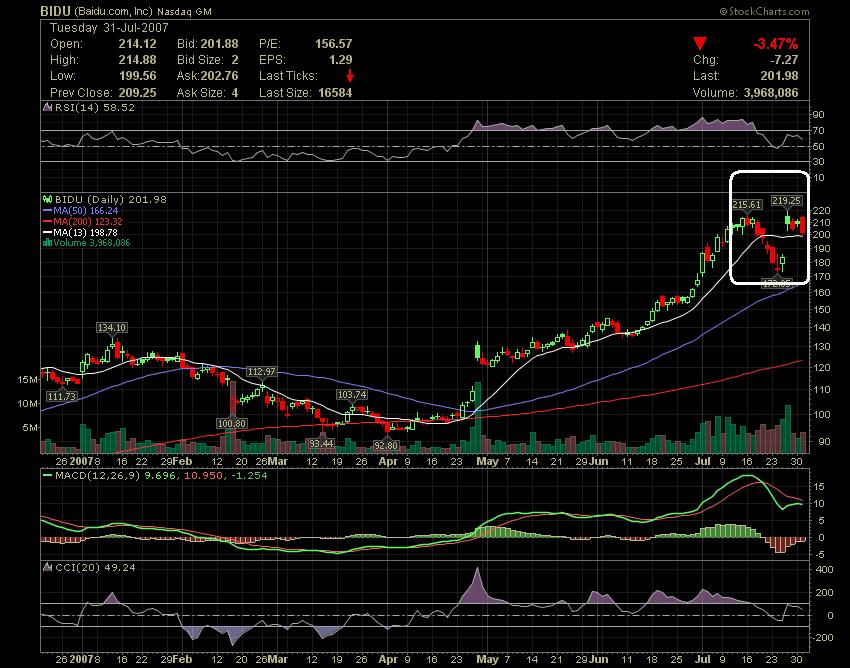Click the Ask value 202.76
The height and width of the screenshot is (668, 850).
pos(220,76)
